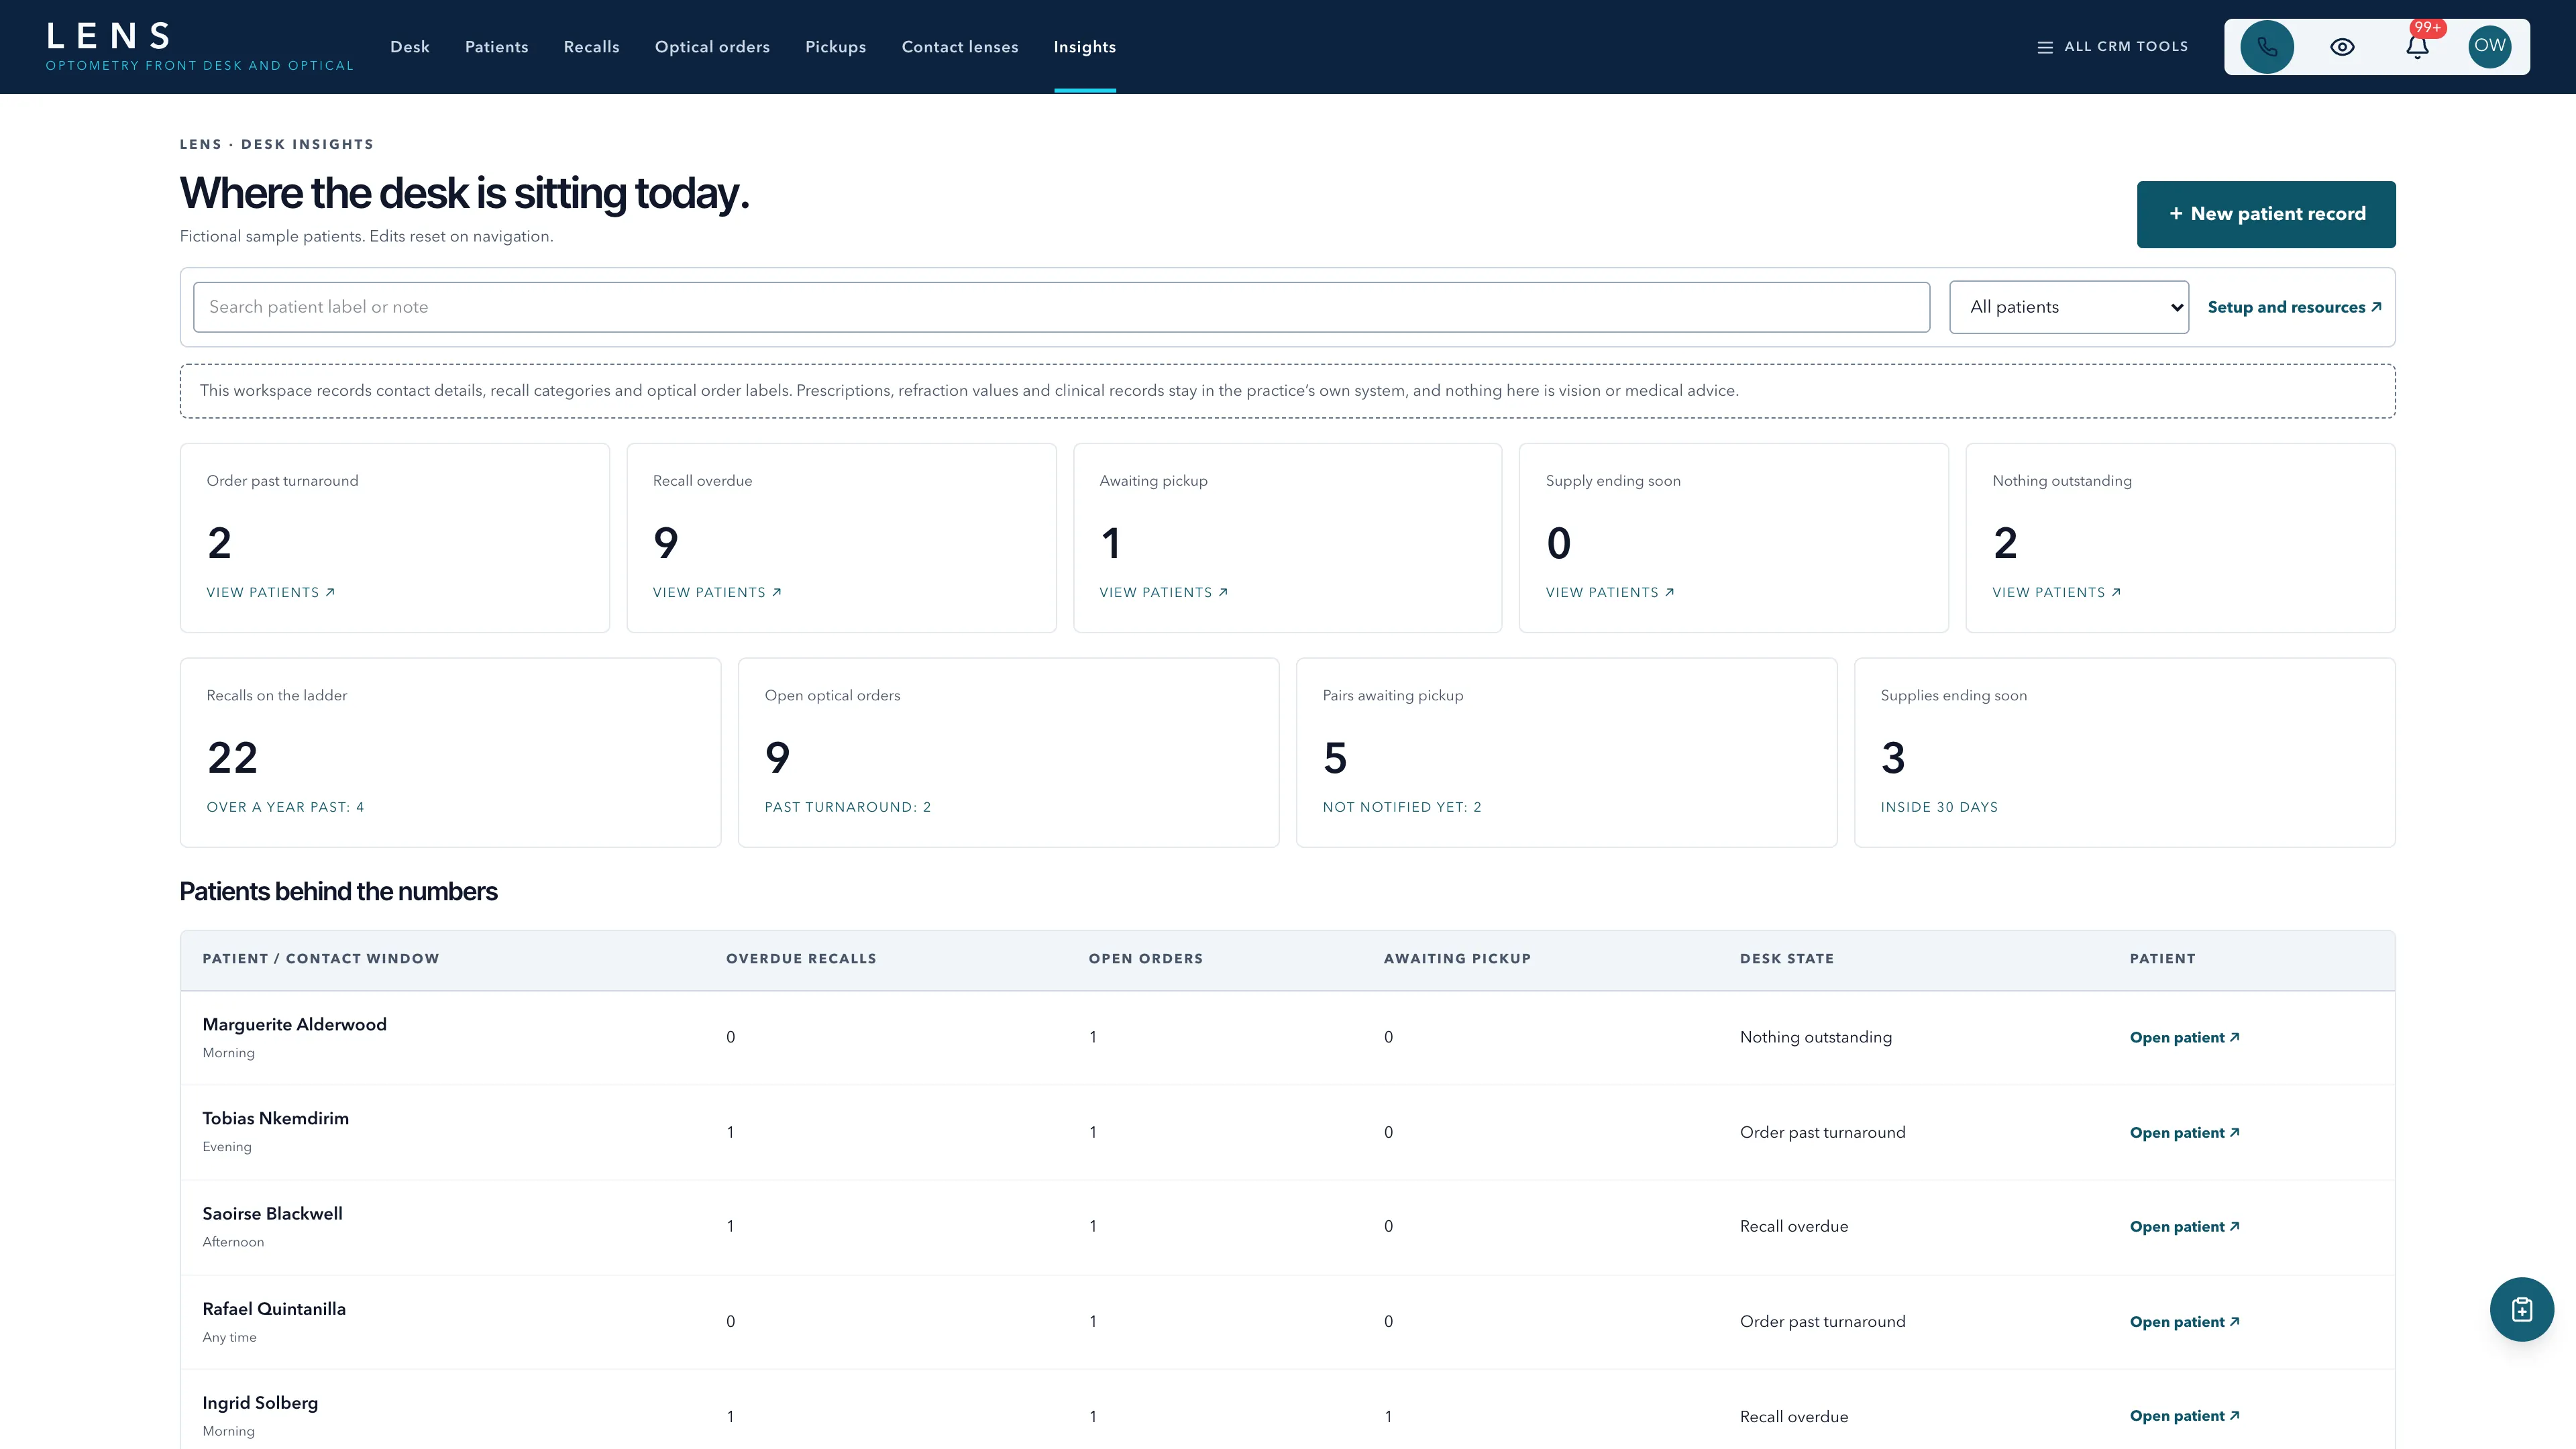This screenshot has width=2576, height=1449.
Task: Click 'NOT NOTIFIED YET: 2' text
Action: point(1402,807)
